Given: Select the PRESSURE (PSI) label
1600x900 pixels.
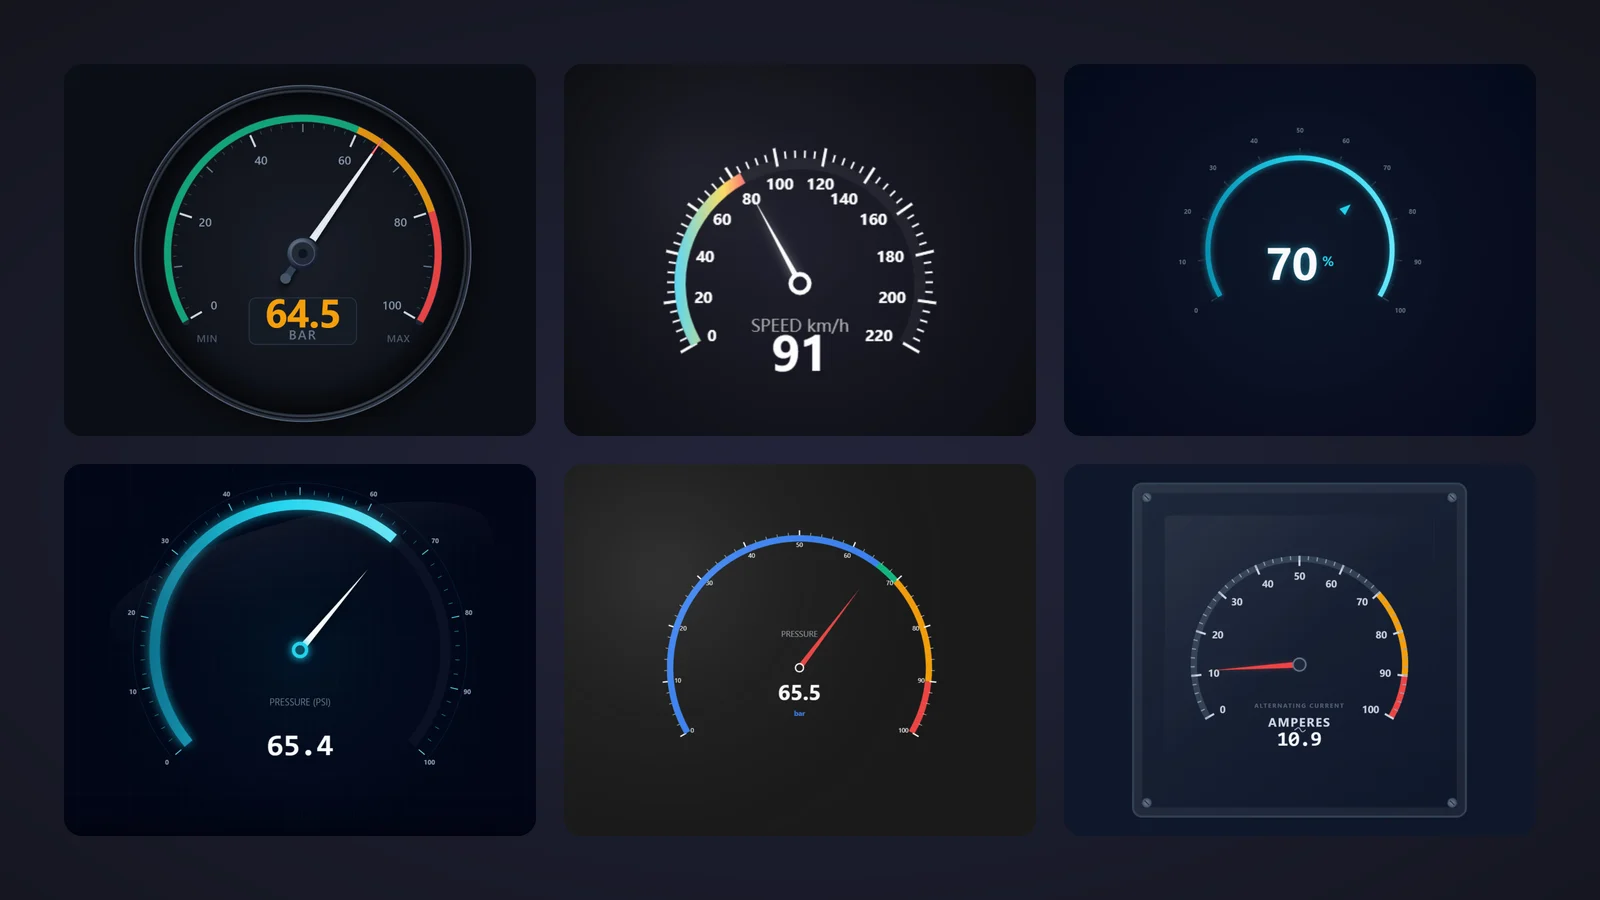Looking at the screenshot, I should [x=300, y=702].
